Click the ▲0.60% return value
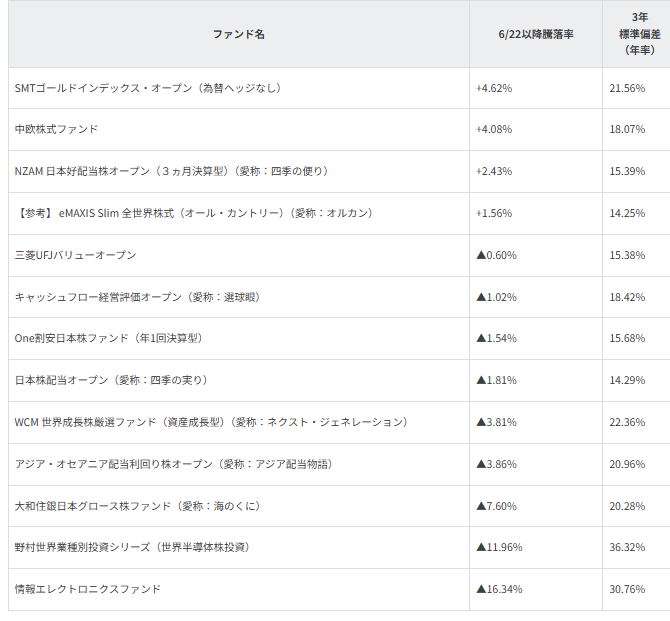The image size is (670, 621). click(x=497, y=255)
